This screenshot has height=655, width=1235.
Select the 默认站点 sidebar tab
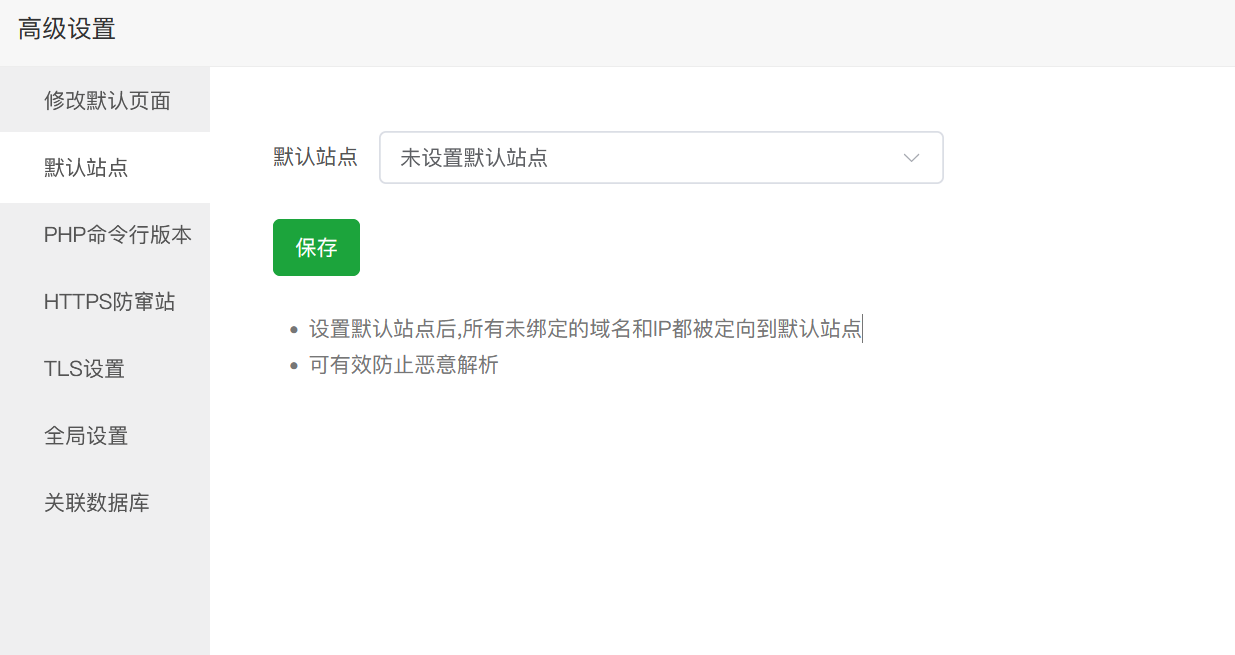pos(105,167)
